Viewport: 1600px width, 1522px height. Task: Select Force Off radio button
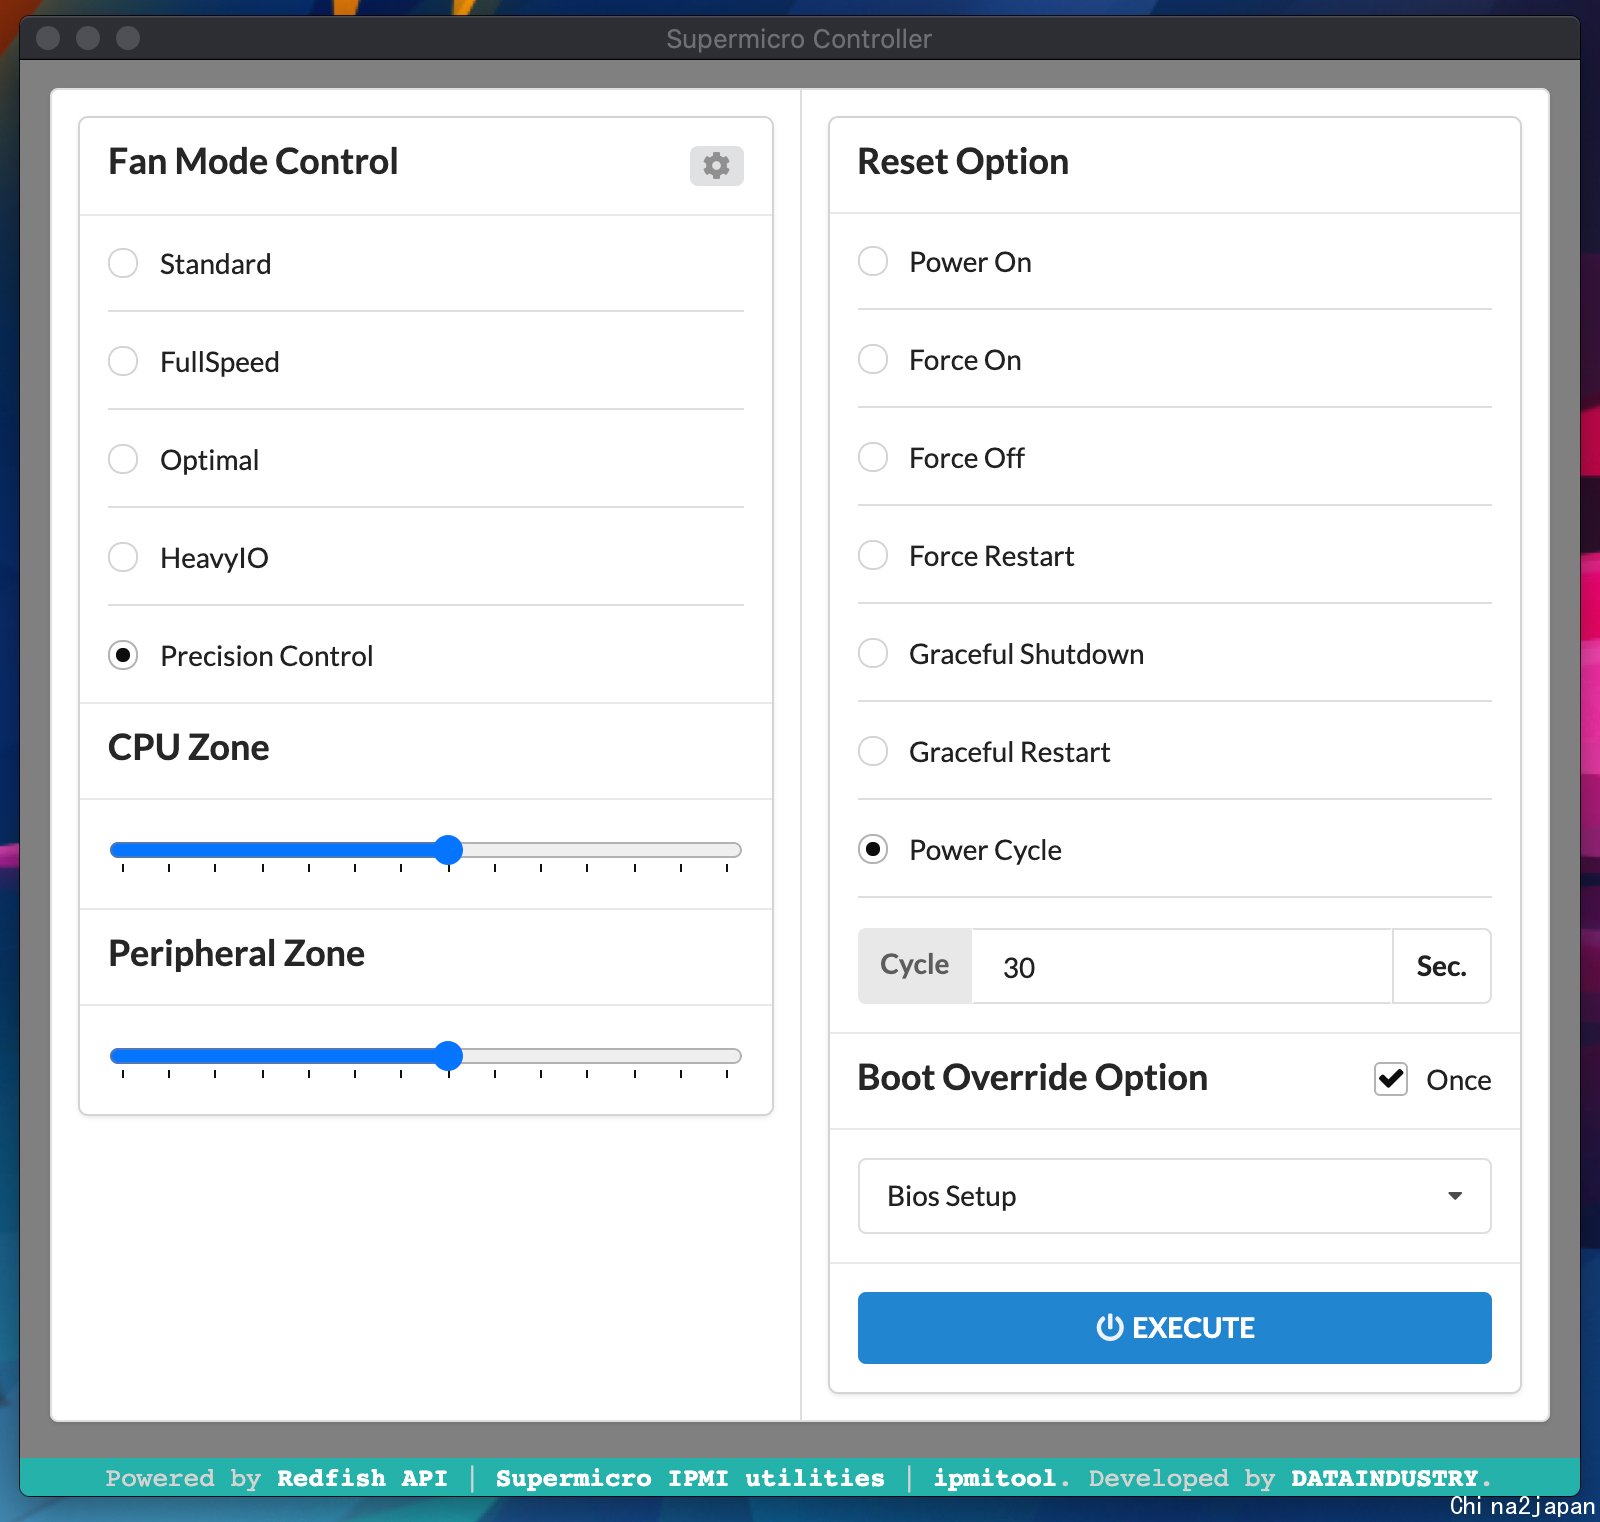(873, 457)
